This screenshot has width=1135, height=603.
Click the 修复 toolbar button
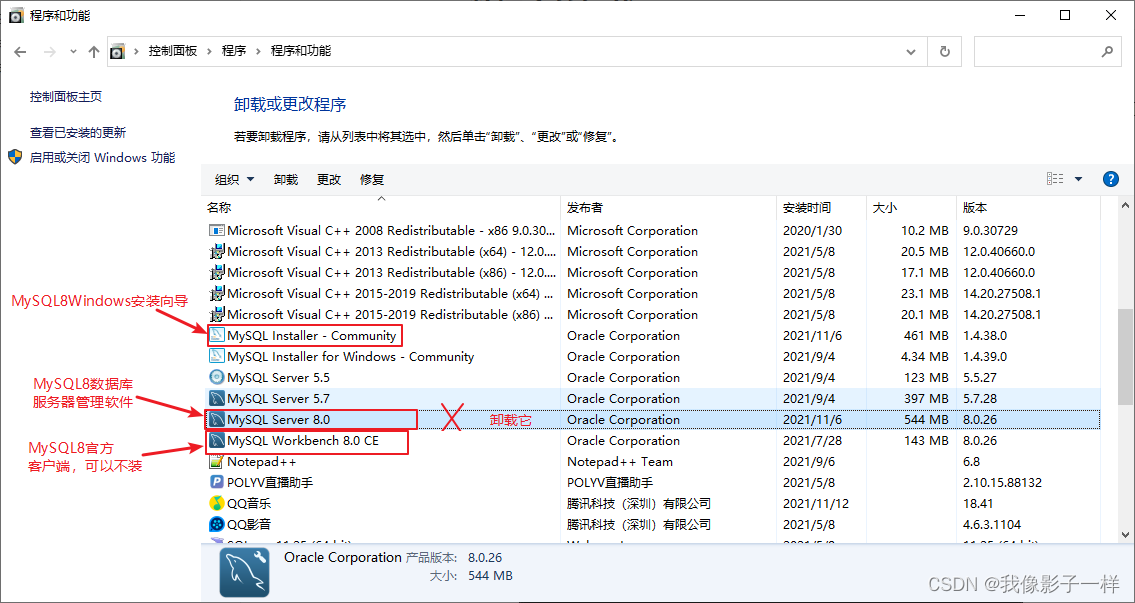pyautogui.click(x=372, y=180)
